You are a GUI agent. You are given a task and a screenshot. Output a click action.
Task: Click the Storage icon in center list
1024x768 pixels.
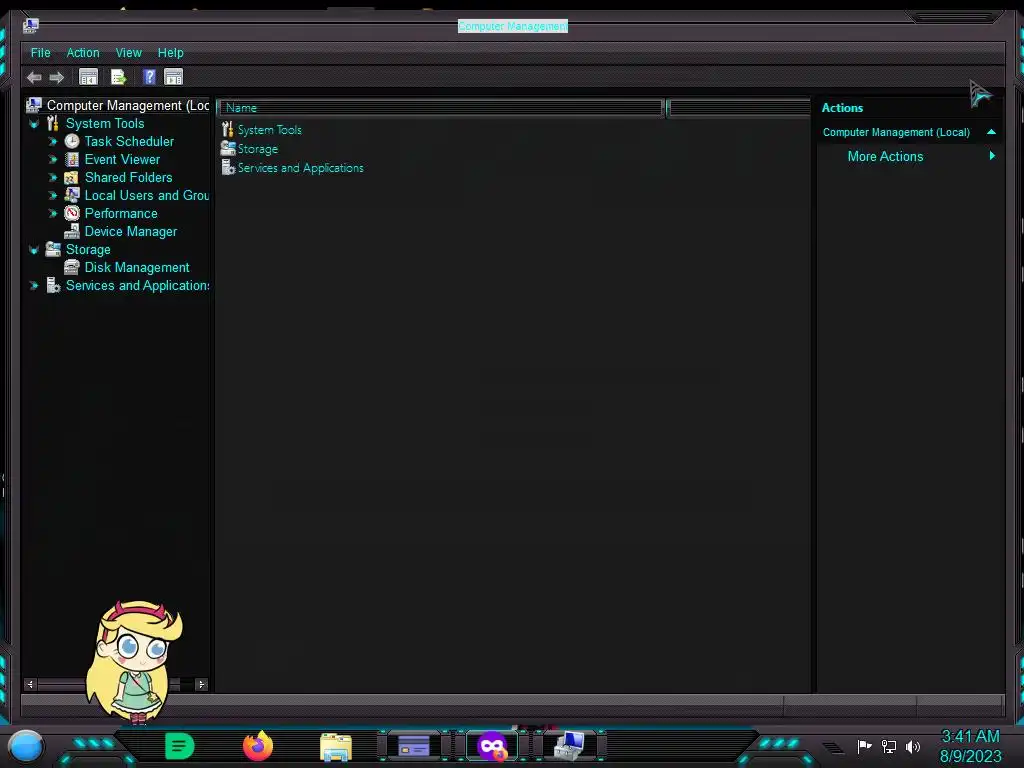(x=227, y=148)
